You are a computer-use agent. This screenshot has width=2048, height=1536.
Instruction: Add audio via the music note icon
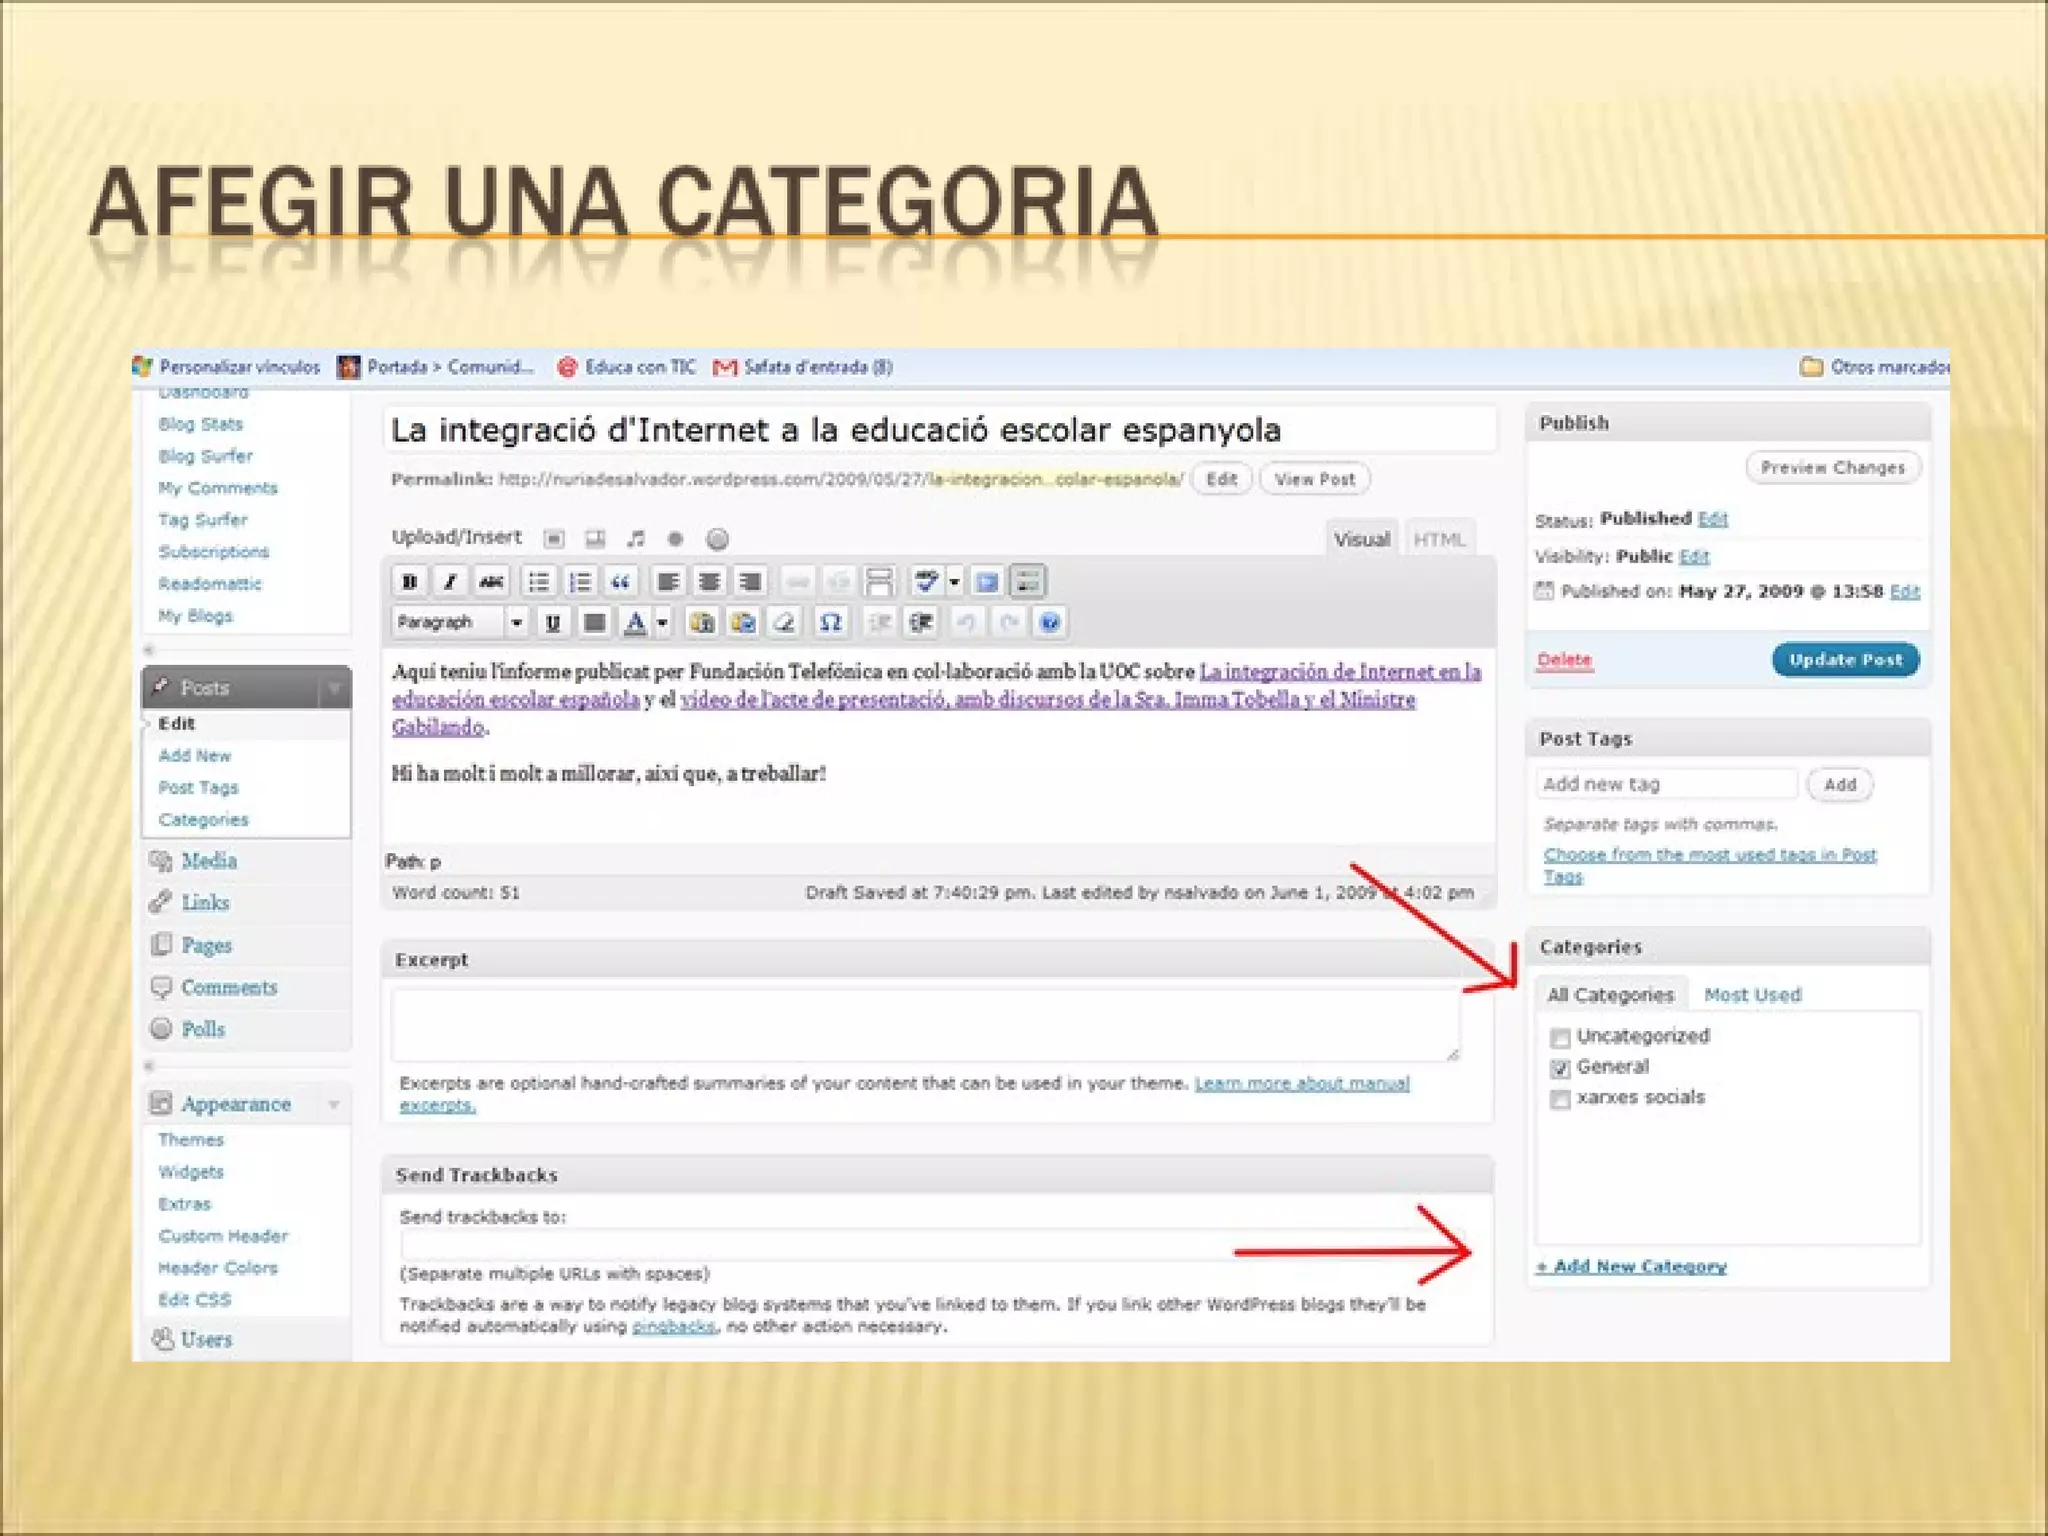(x=635, y=539)
